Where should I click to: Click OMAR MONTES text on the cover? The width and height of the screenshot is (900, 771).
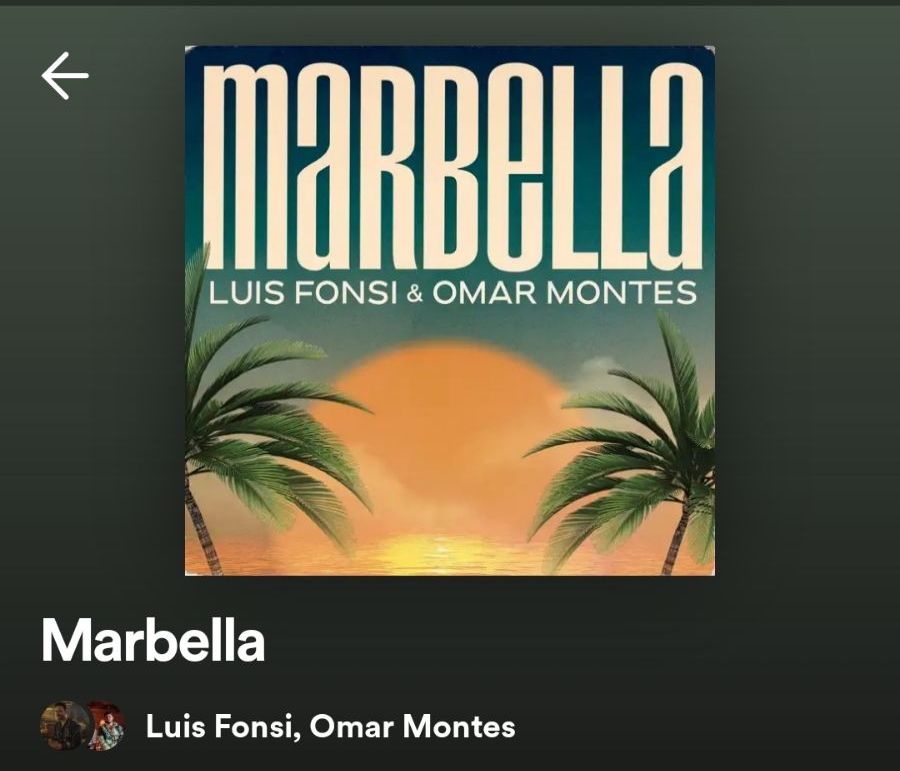click(565, 293)
